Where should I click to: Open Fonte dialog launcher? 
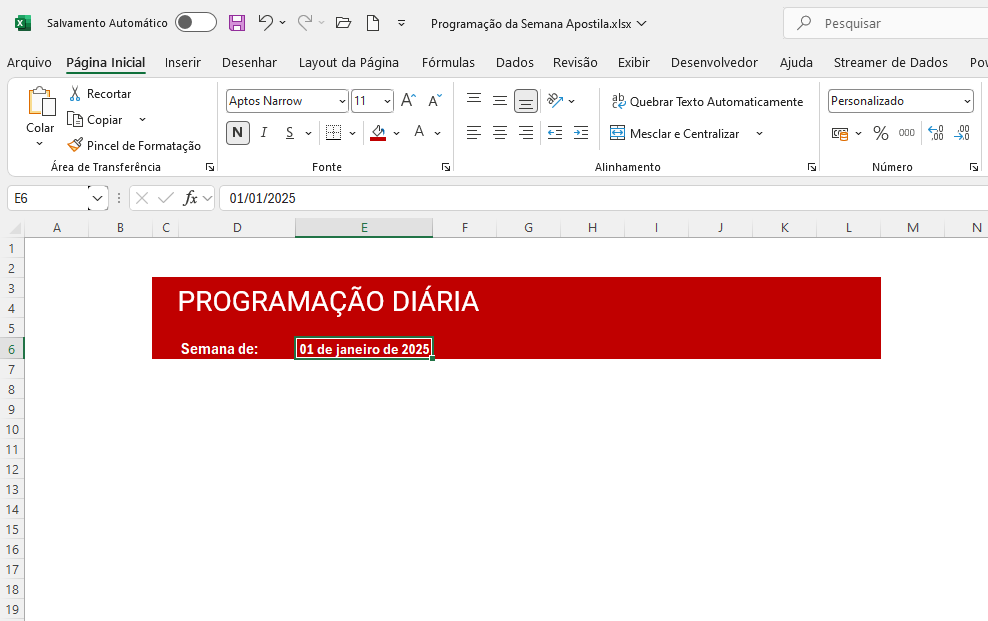point(446,167)
